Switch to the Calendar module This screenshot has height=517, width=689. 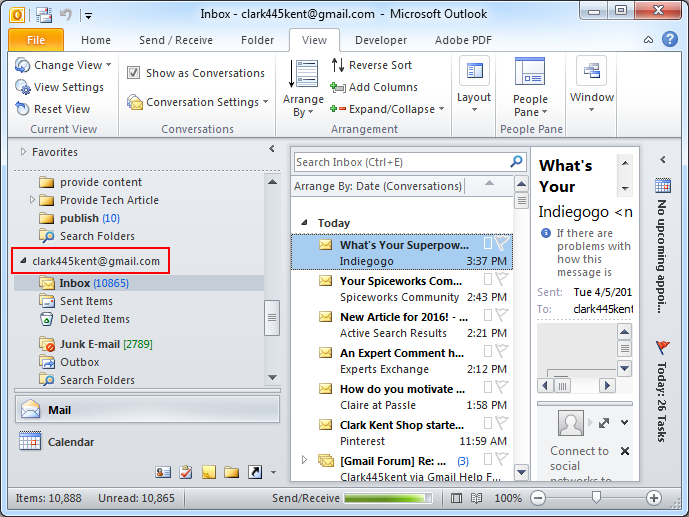(x=71, y=441)
